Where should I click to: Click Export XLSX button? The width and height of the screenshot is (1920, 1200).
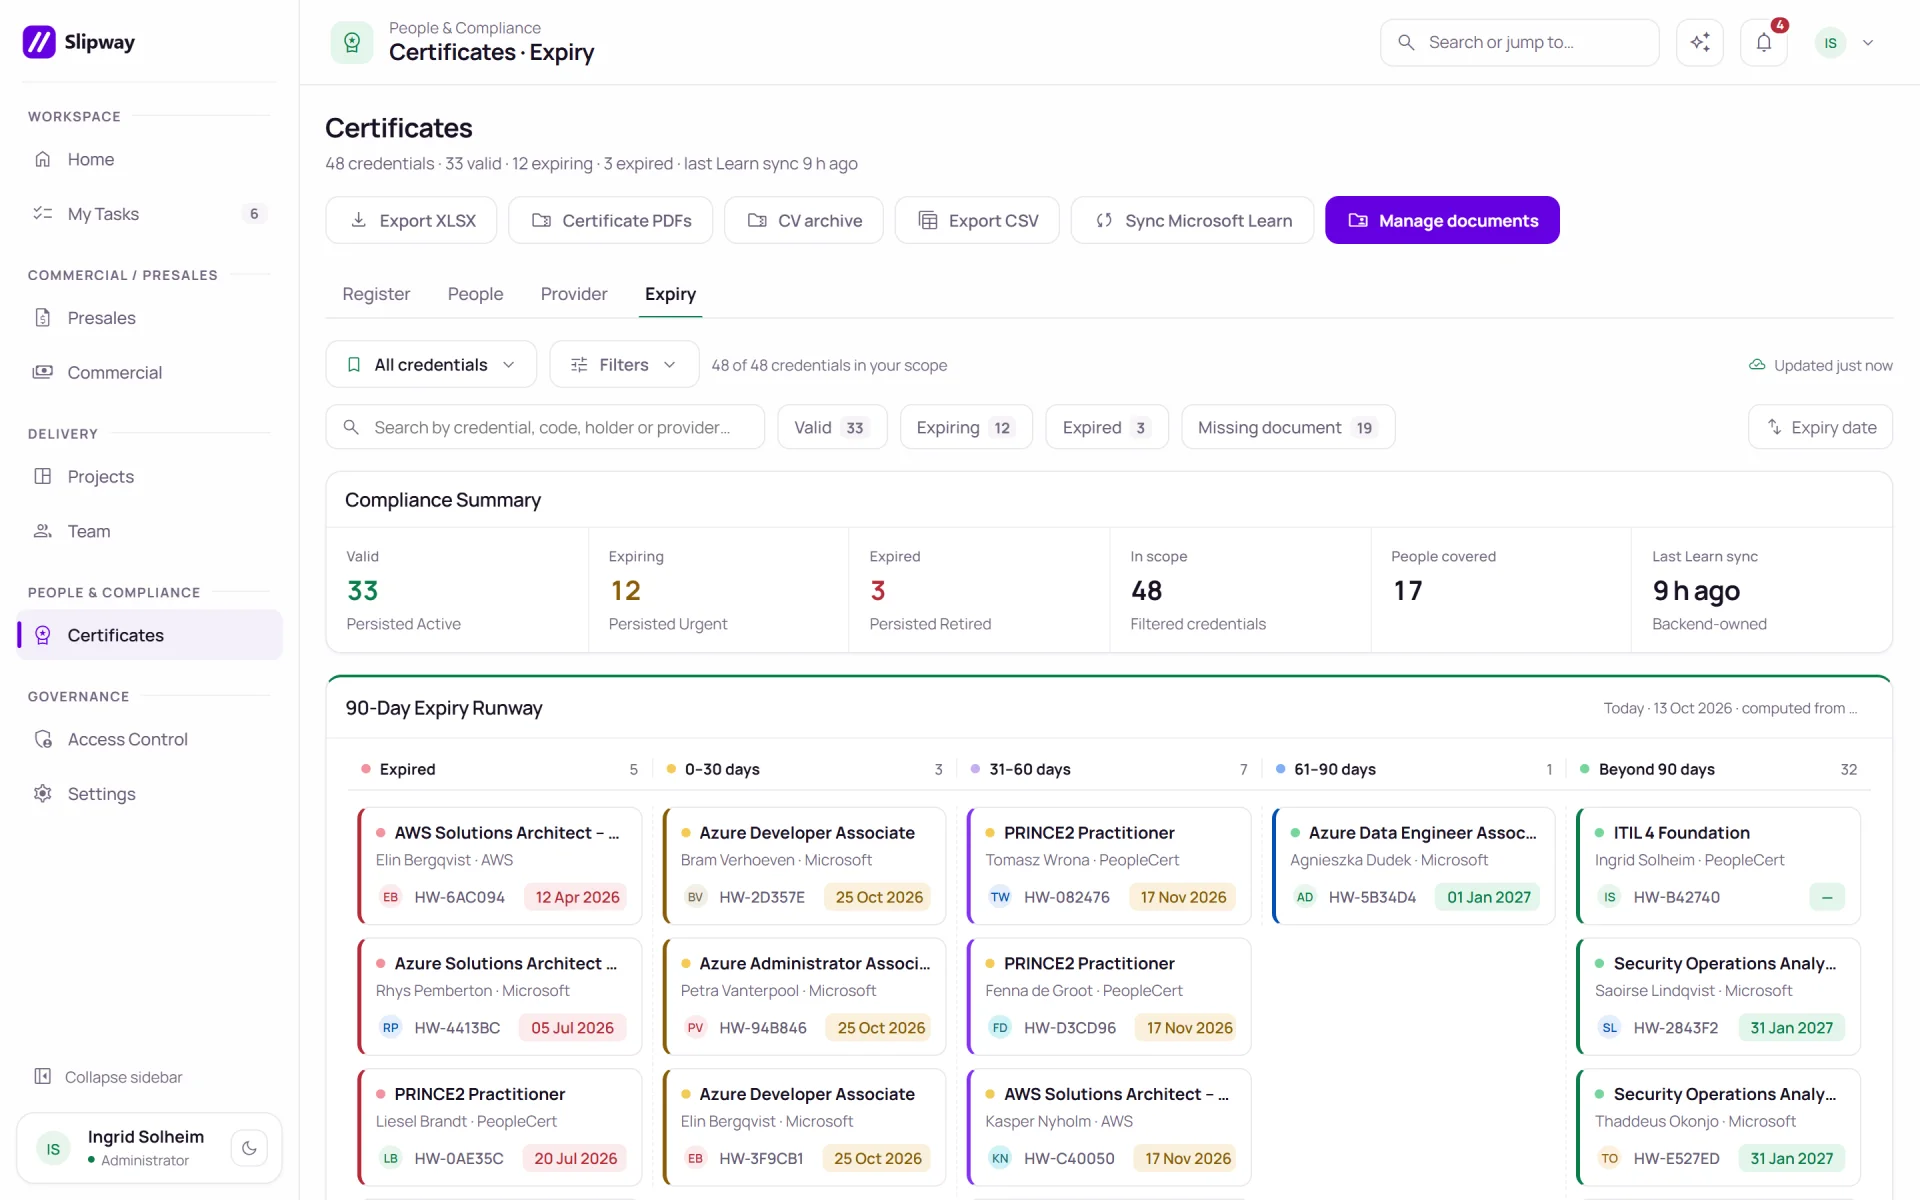411,220
